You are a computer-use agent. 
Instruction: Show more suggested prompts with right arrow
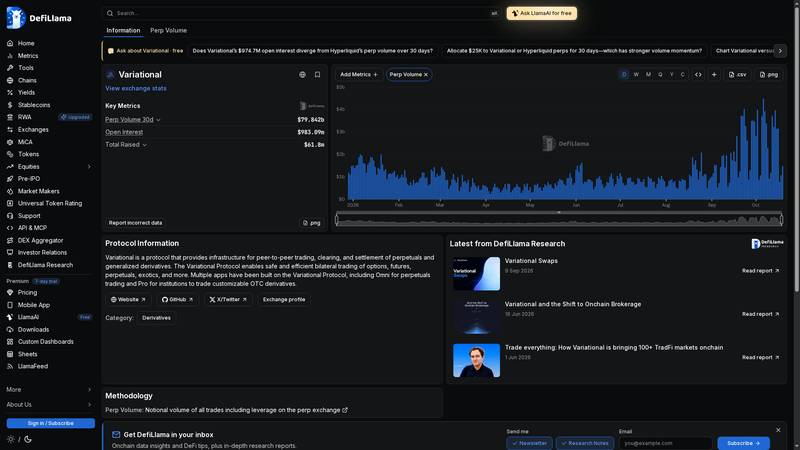tap(780, 51)
